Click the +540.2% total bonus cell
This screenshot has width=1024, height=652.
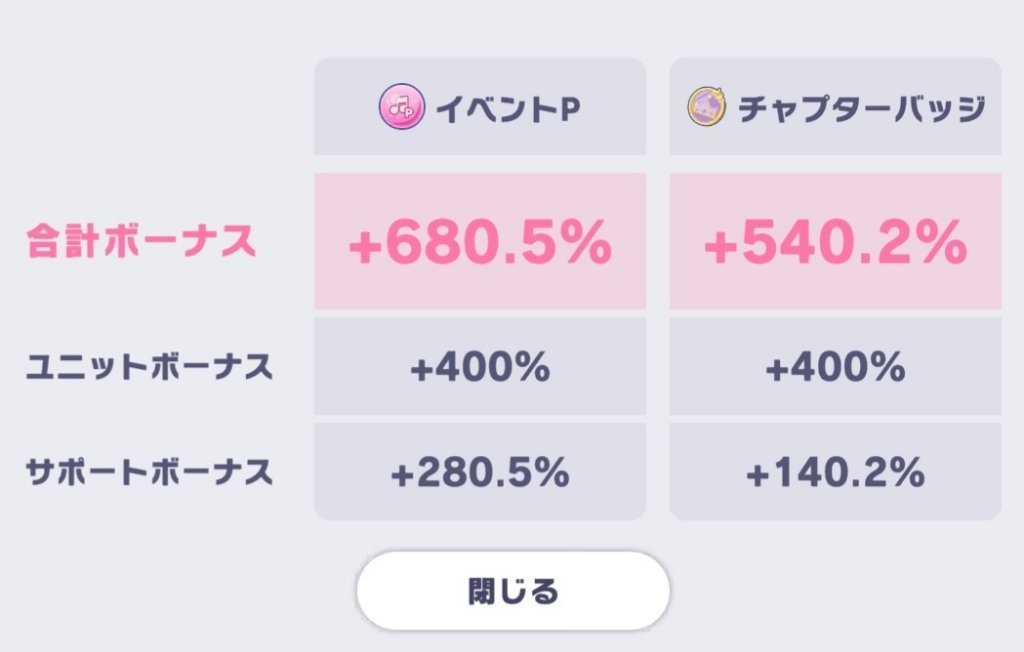click(835, 241)
